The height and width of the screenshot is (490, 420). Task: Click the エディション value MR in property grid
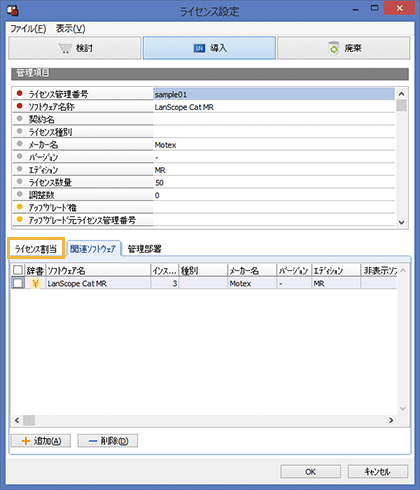tap(274, 170)
